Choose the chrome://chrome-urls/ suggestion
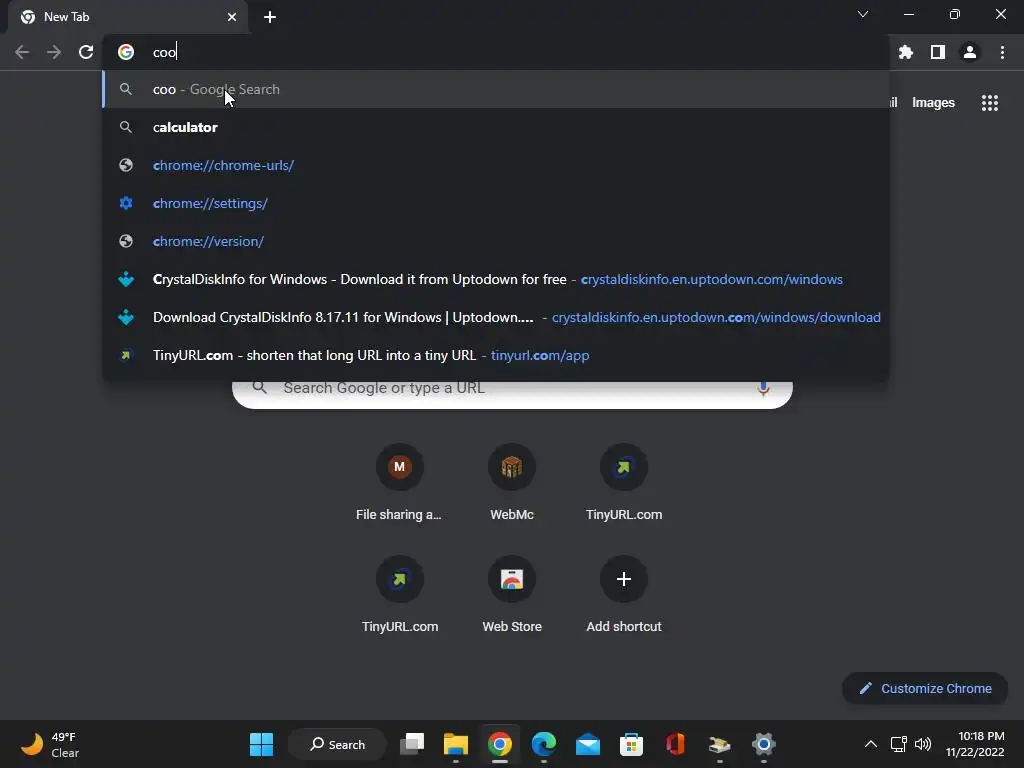Viewport: 1024px width, 768px height. (496, 165)
